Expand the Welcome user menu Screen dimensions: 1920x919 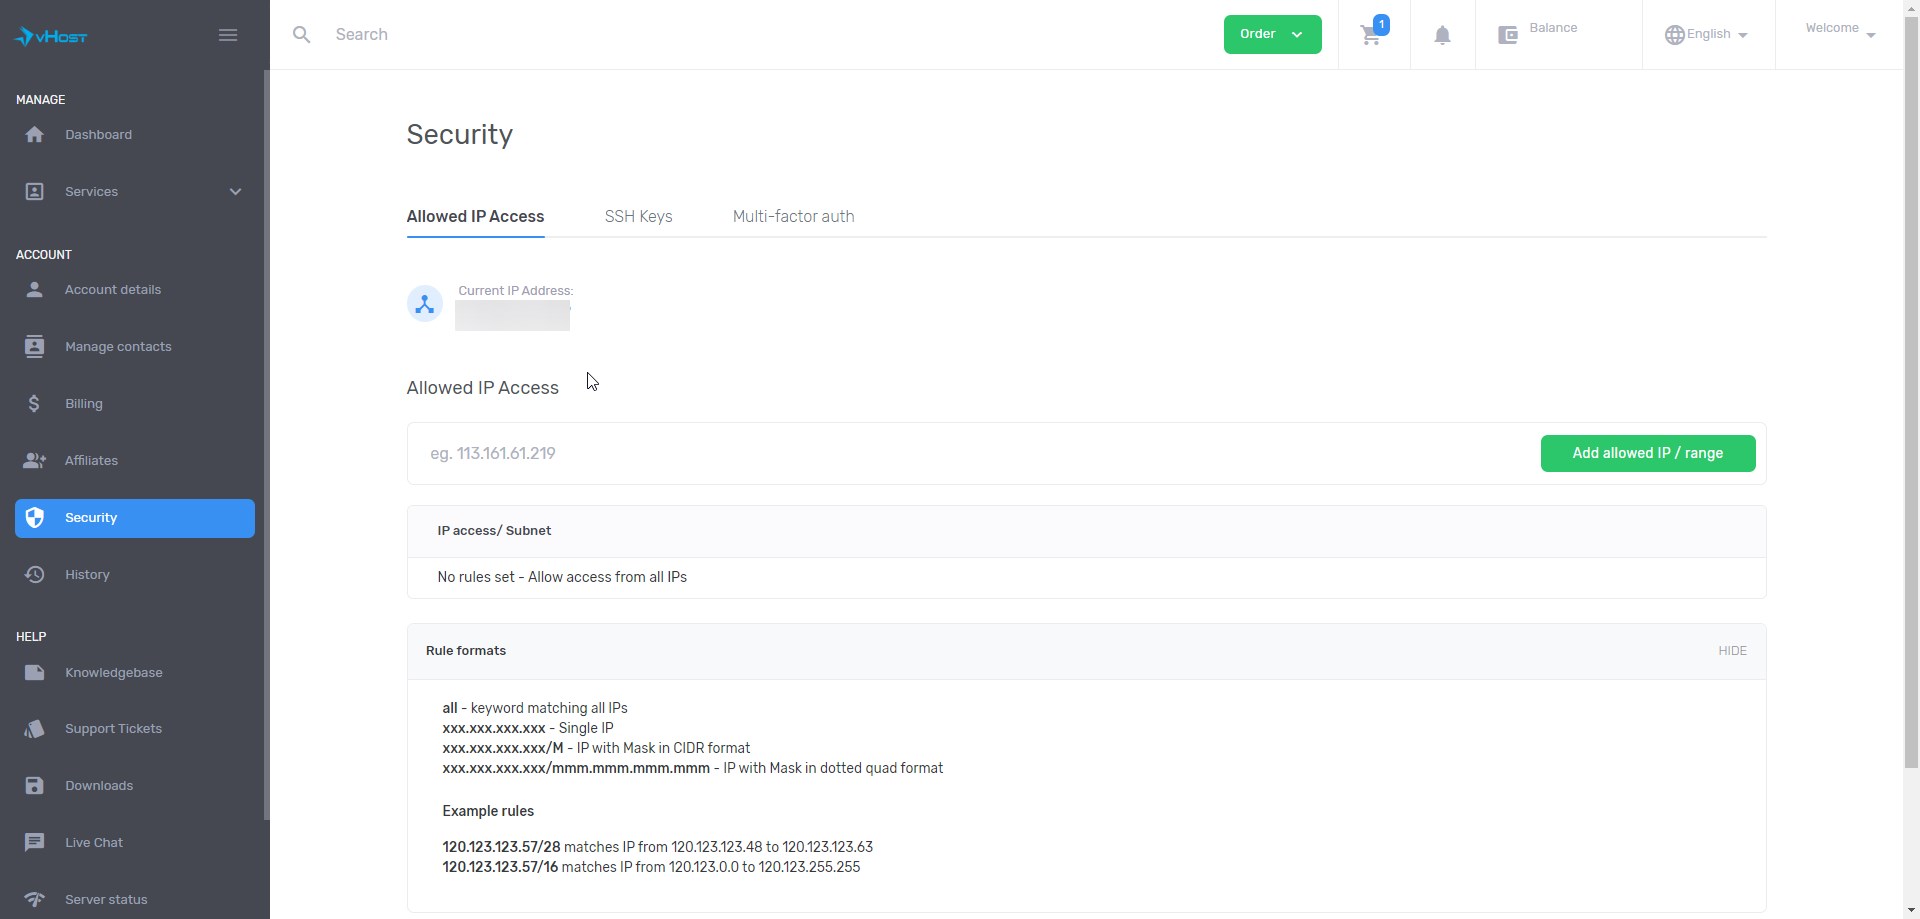click(x=1839, y=30)
